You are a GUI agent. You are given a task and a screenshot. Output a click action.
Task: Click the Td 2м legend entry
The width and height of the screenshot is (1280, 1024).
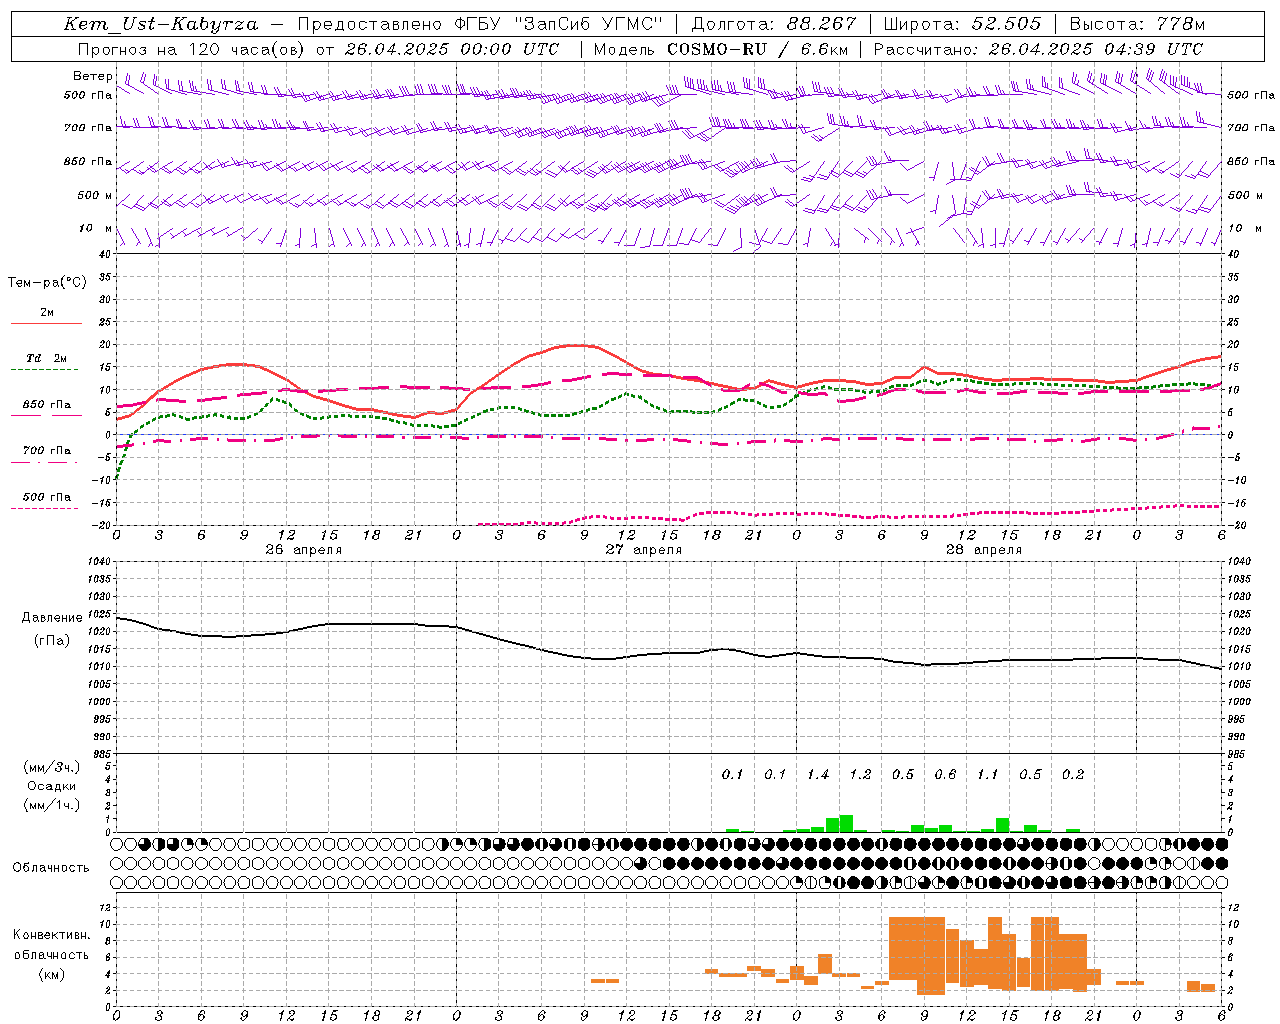[x=47, y=358]
